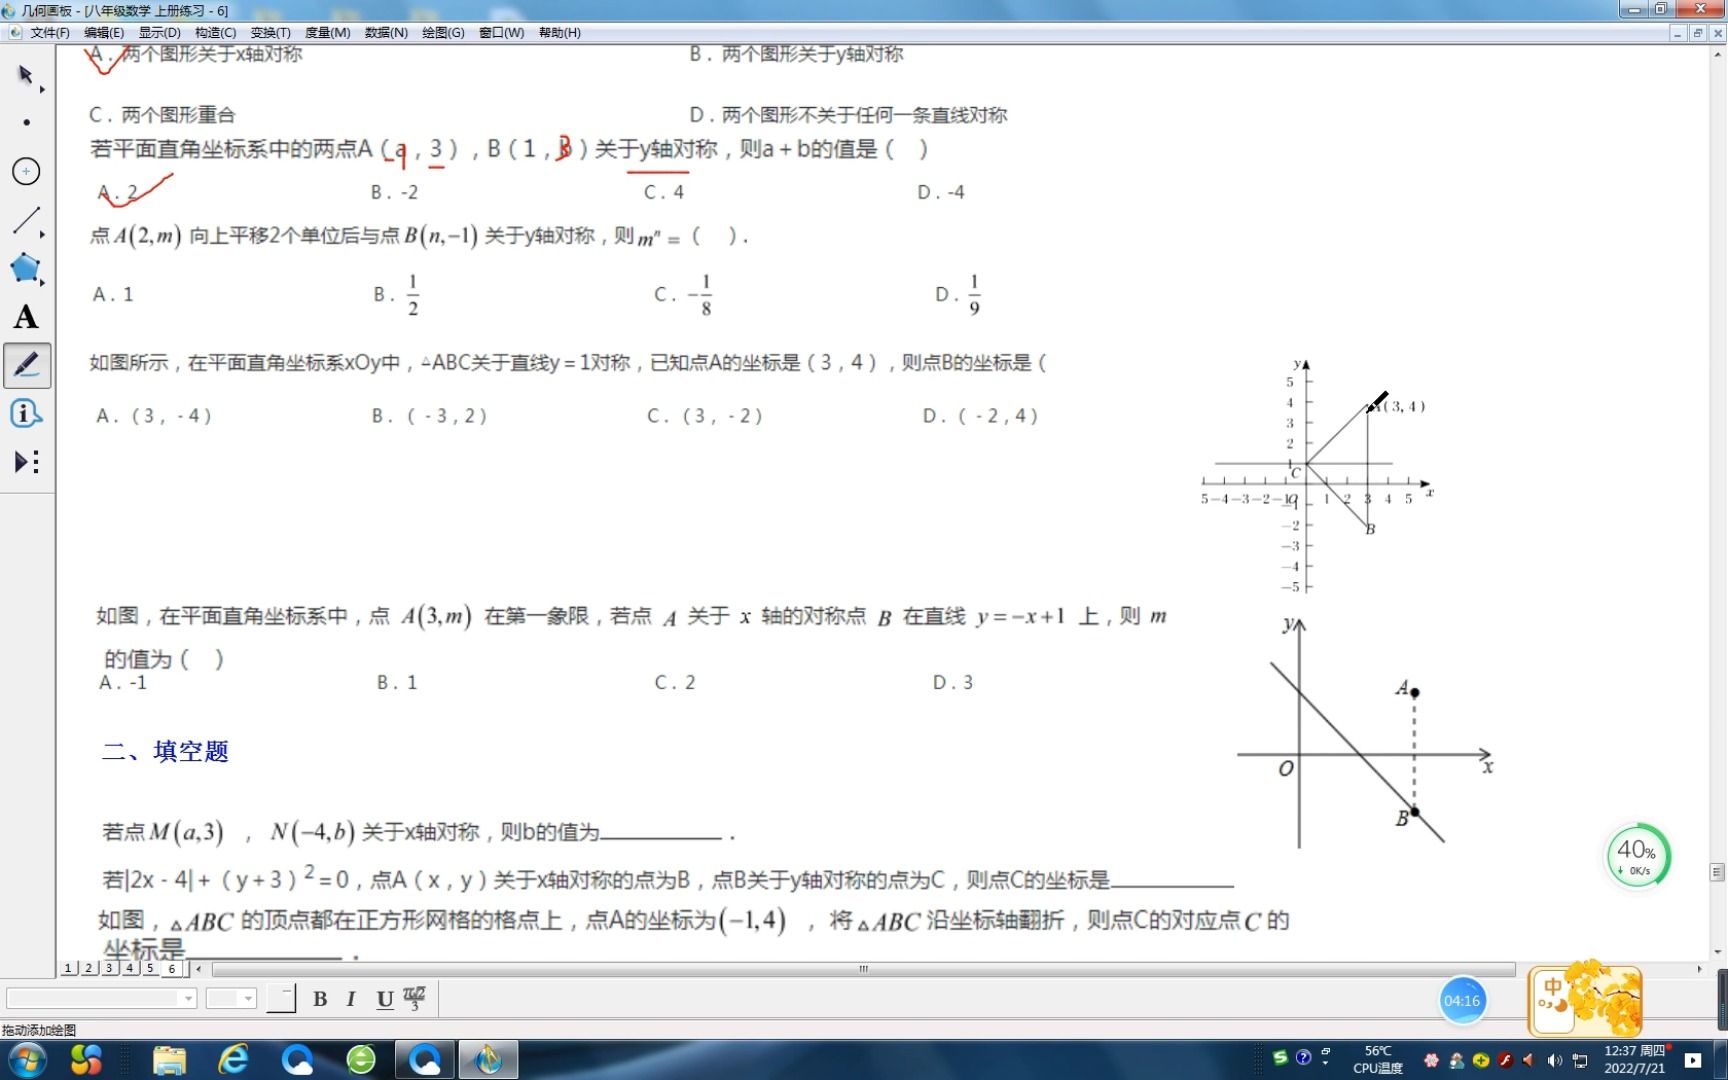Select the Straightedge line tool
1728x1080 pixels.
tap(27, 220)
